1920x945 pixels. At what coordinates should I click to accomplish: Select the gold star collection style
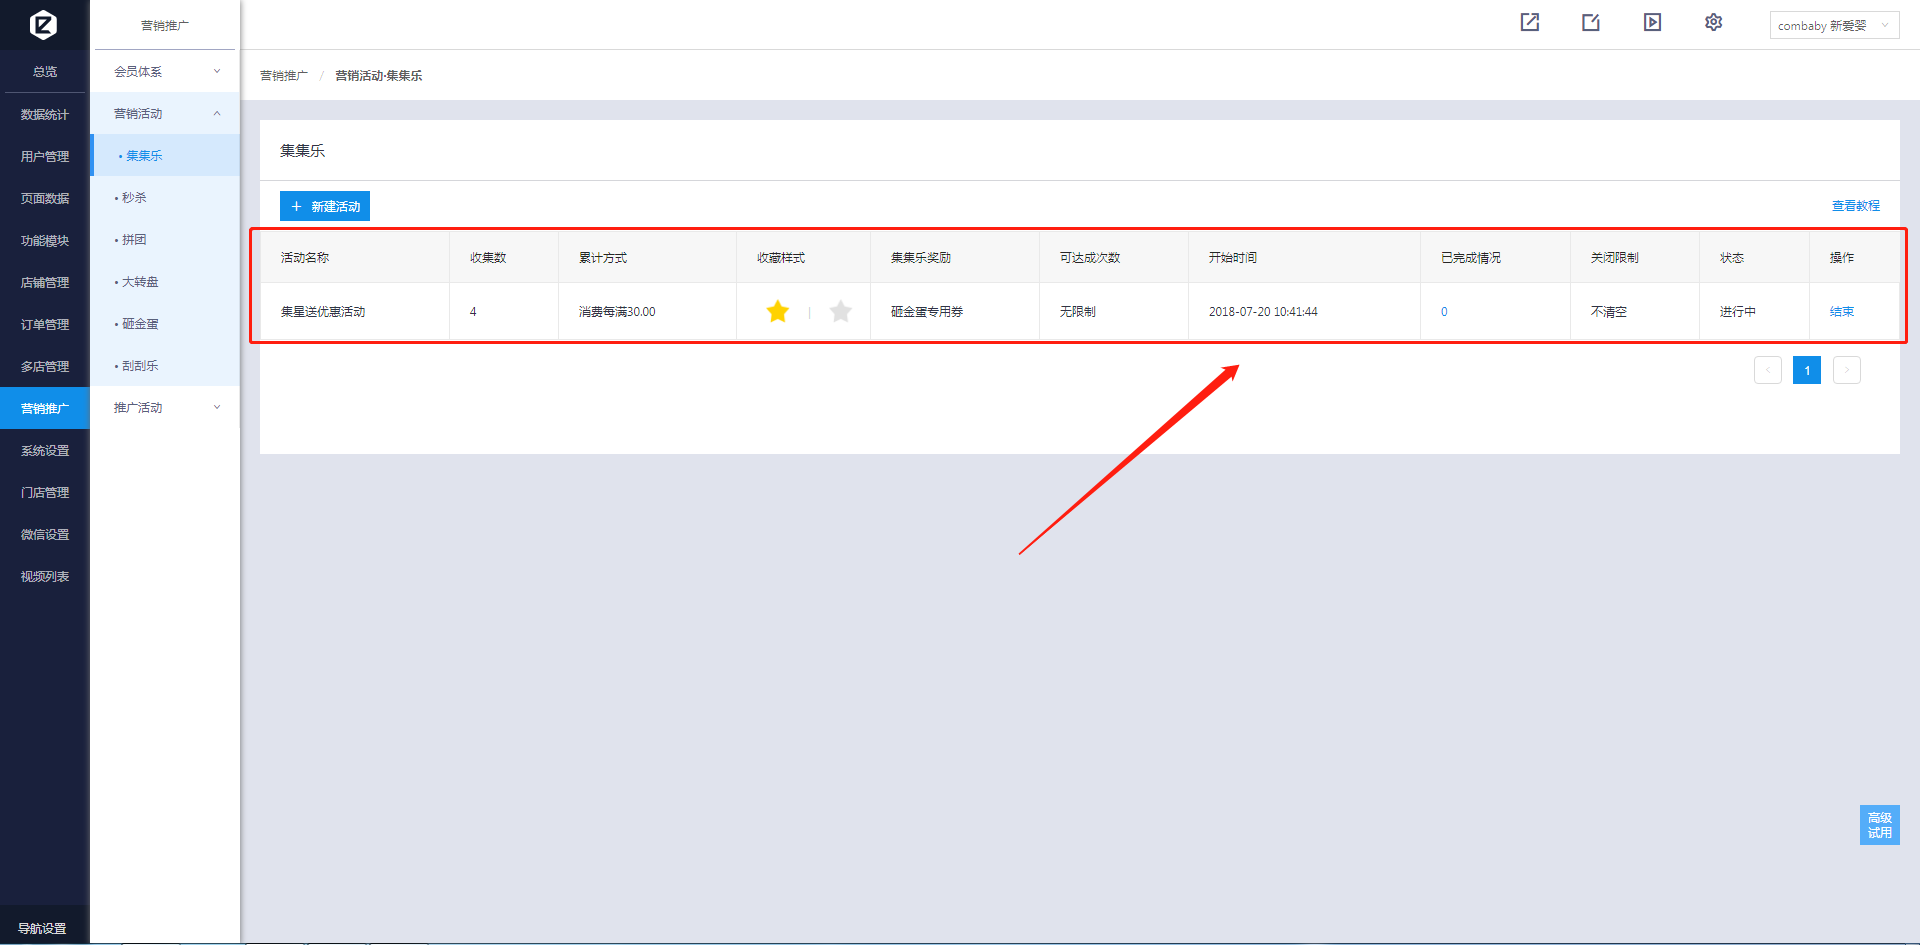pyautogui.click(x=777, y=312)
